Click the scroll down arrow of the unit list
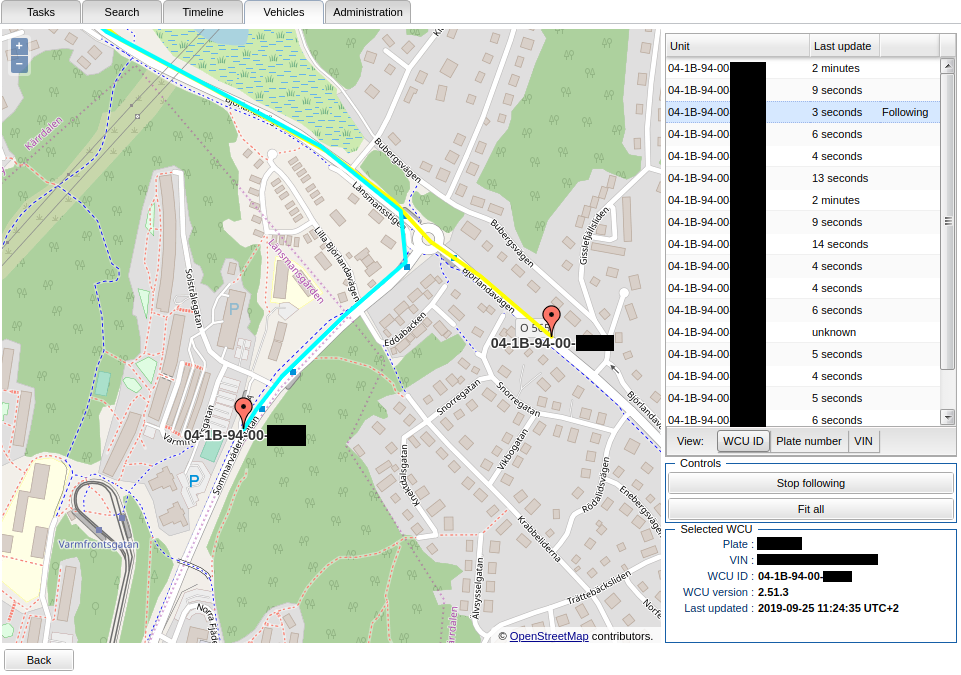Screen dimensions: 961x675 click(948, 416)
